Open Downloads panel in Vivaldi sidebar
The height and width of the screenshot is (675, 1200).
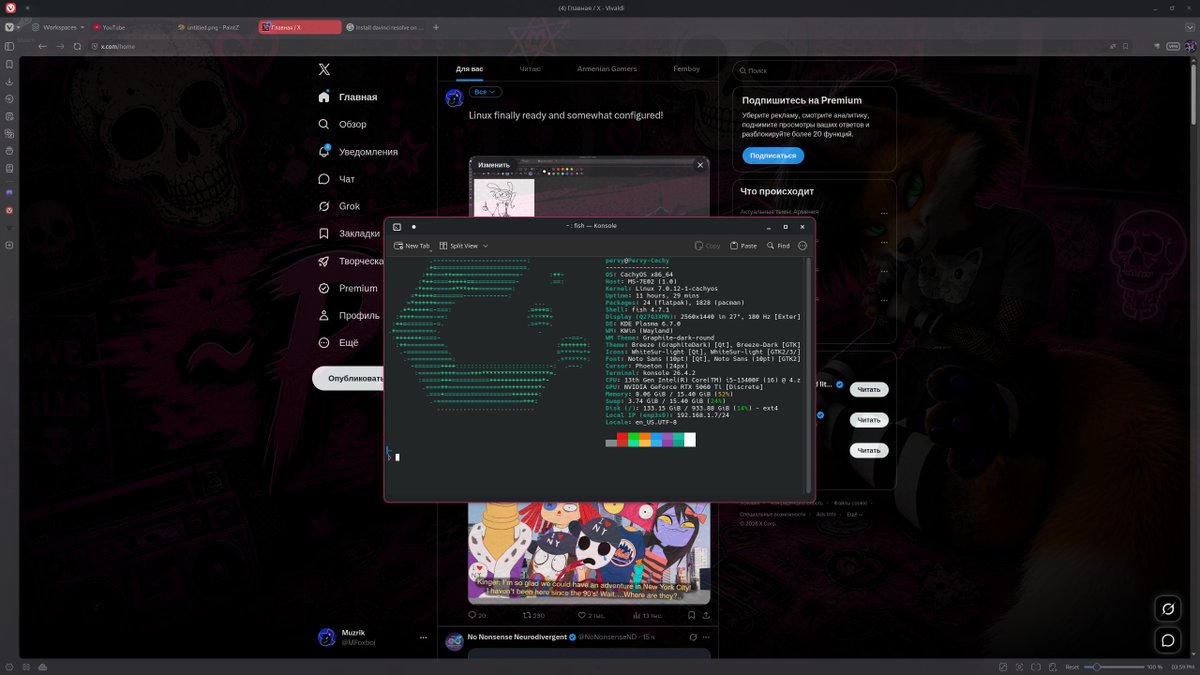[9, 81]
